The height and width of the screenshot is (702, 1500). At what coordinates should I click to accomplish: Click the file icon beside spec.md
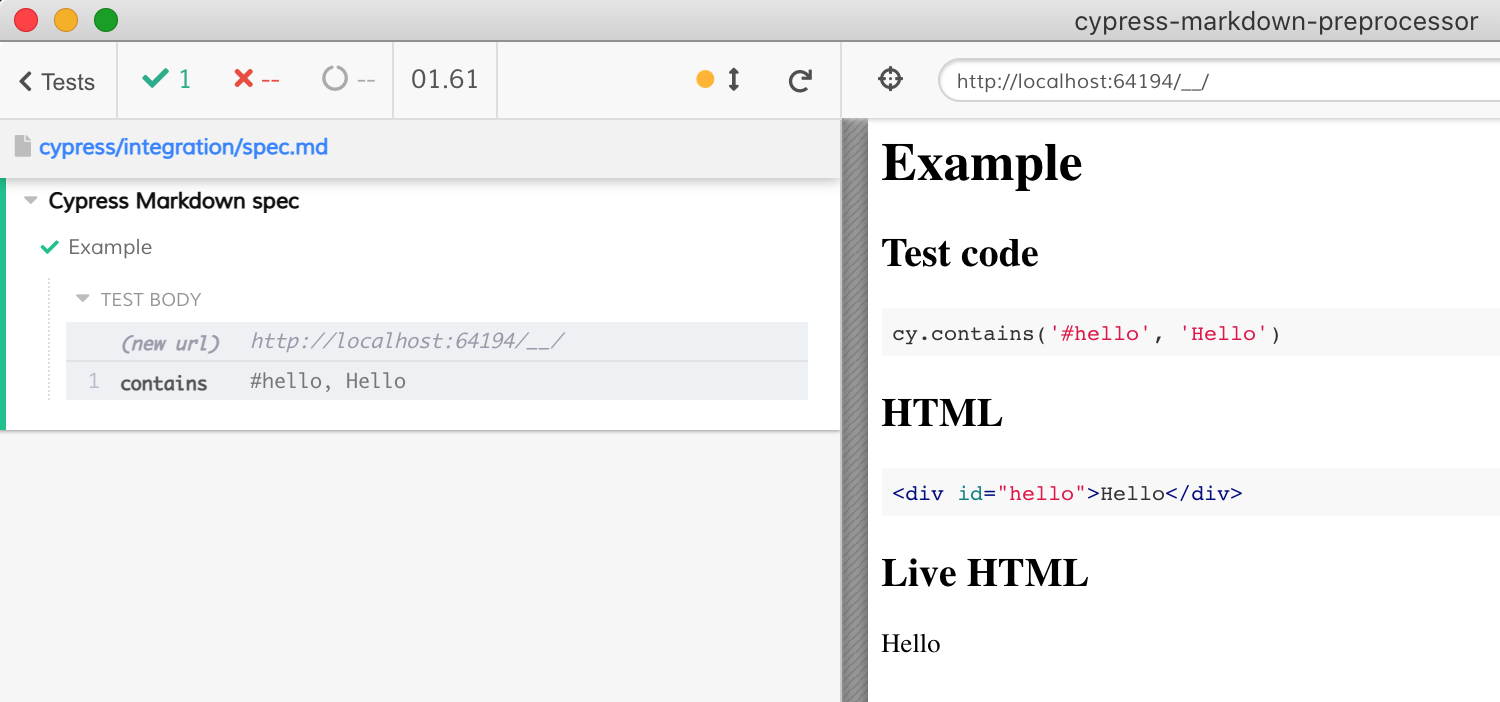23,147
